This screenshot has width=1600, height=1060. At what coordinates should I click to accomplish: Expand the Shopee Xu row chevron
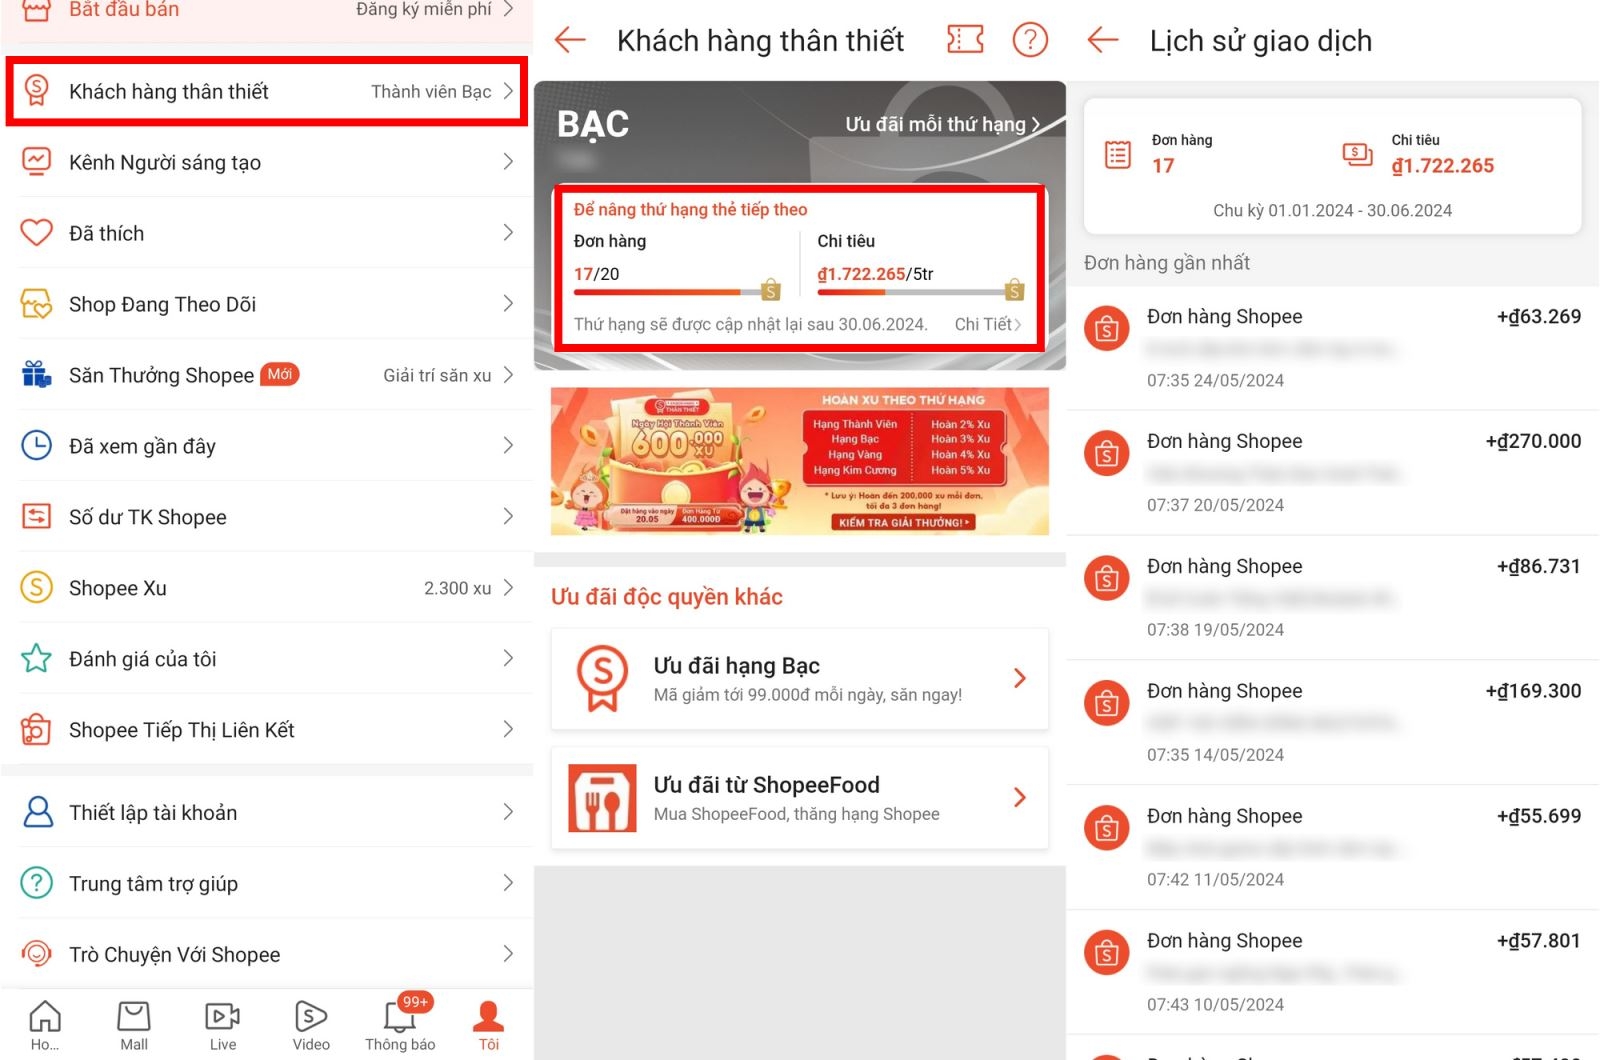pos(508,588)
